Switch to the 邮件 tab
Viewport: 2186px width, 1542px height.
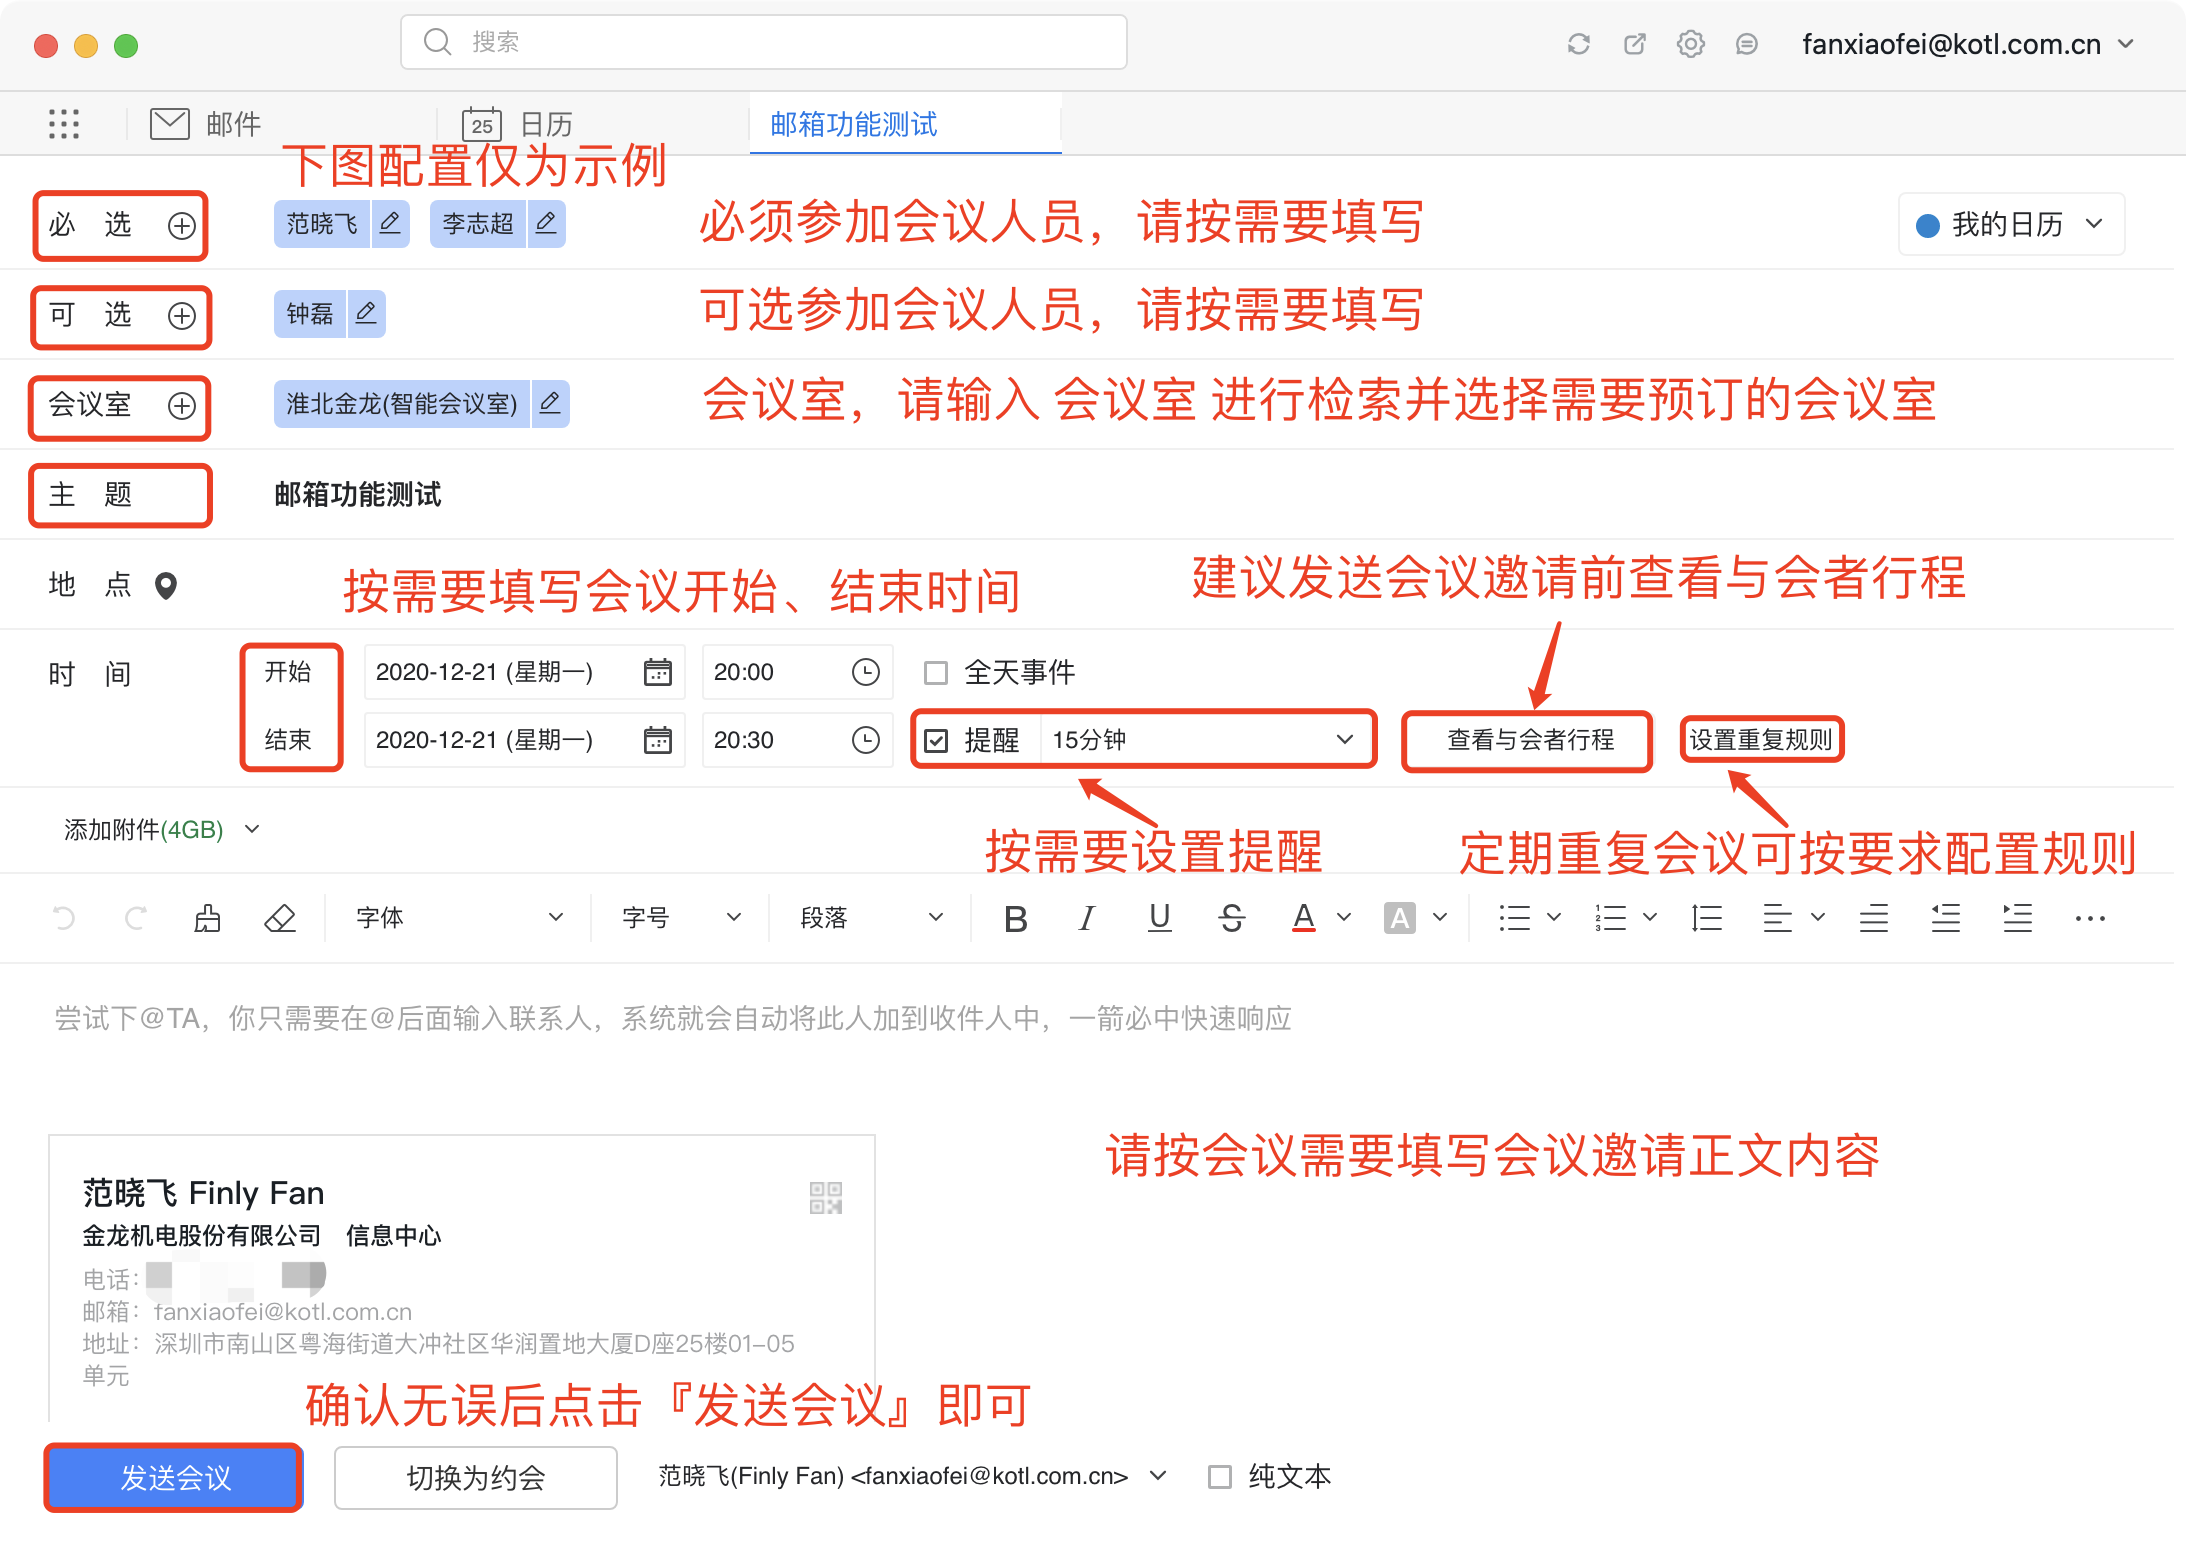[x=205, y=124]
